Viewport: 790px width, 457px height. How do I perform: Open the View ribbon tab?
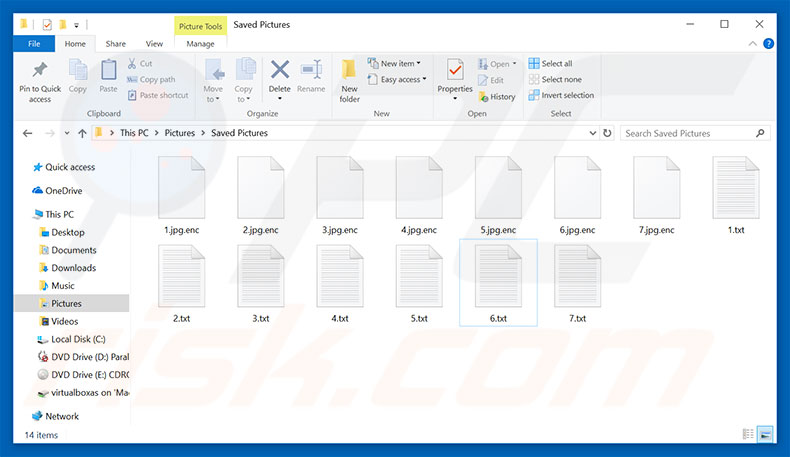[x=154, y=44]
